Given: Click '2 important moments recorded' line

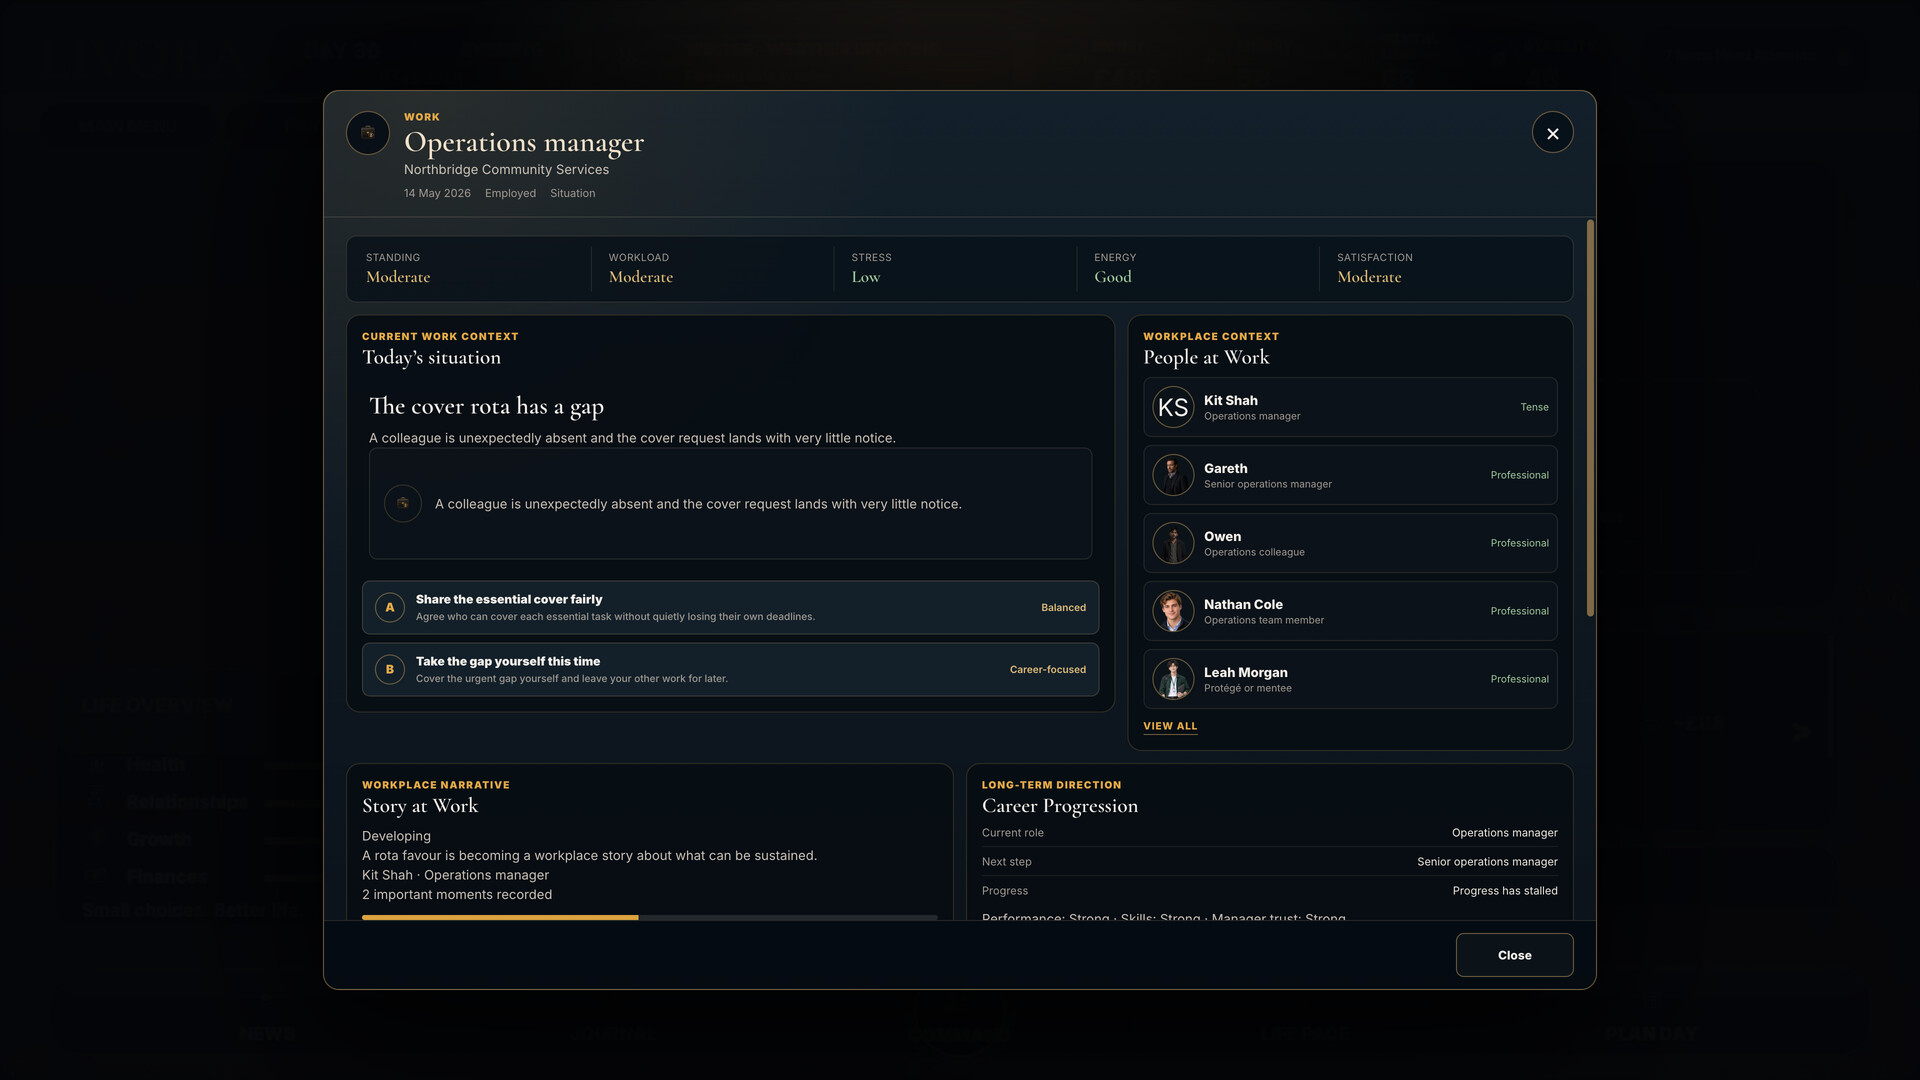Looking at the screenshot, I should (457, 895).
